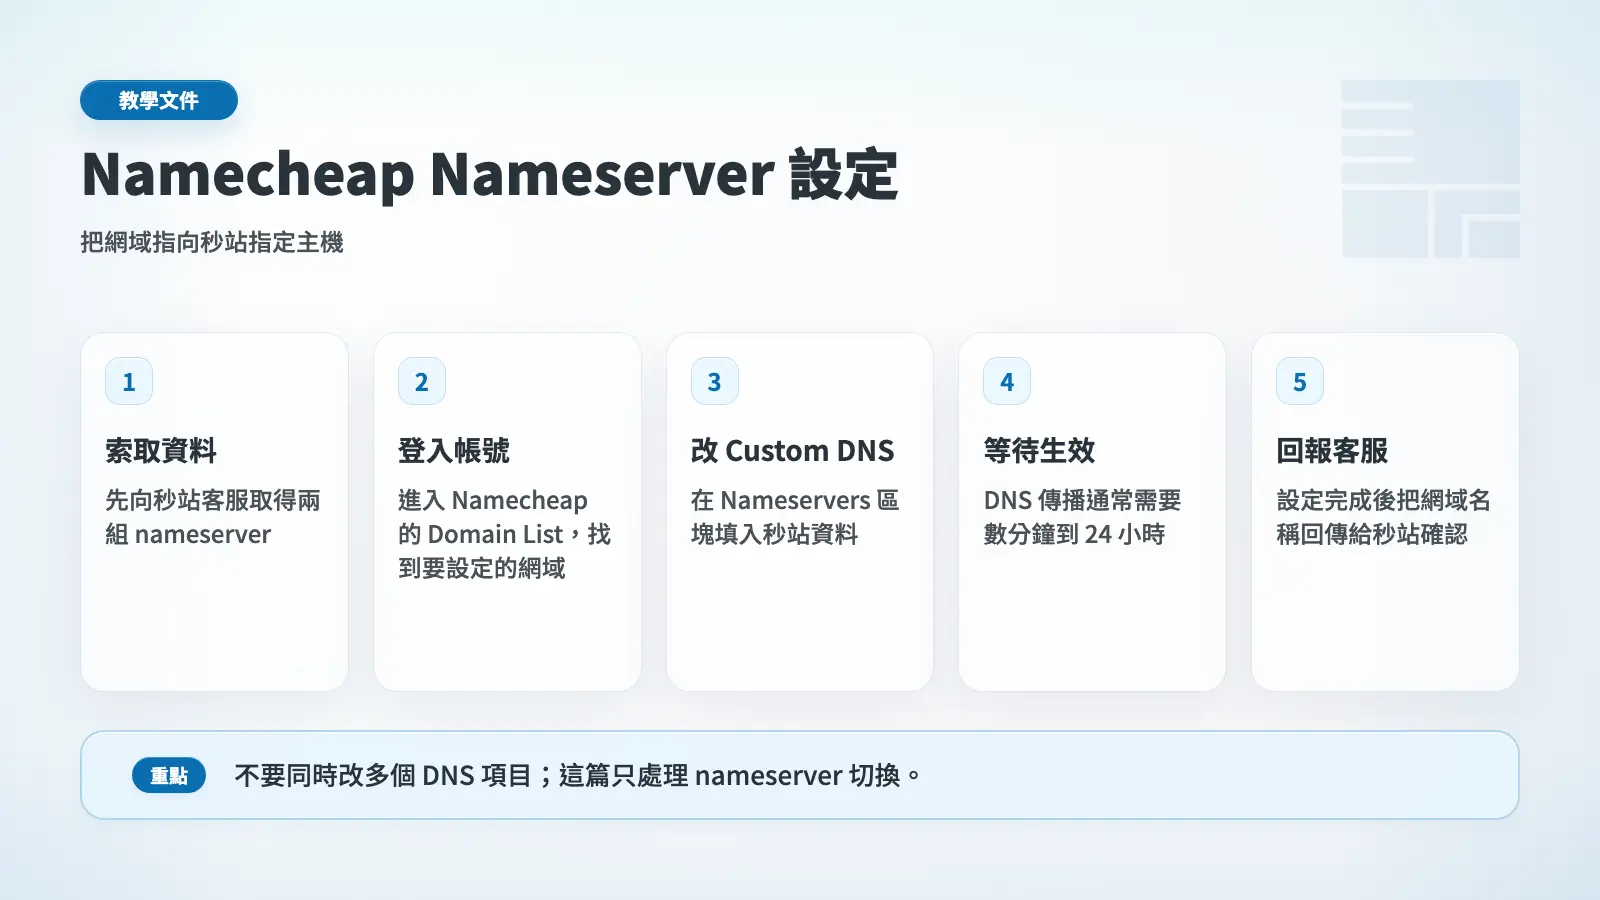Click the step number 1 badge
Screen dimensions: 1600x900
tap(129, 381)
